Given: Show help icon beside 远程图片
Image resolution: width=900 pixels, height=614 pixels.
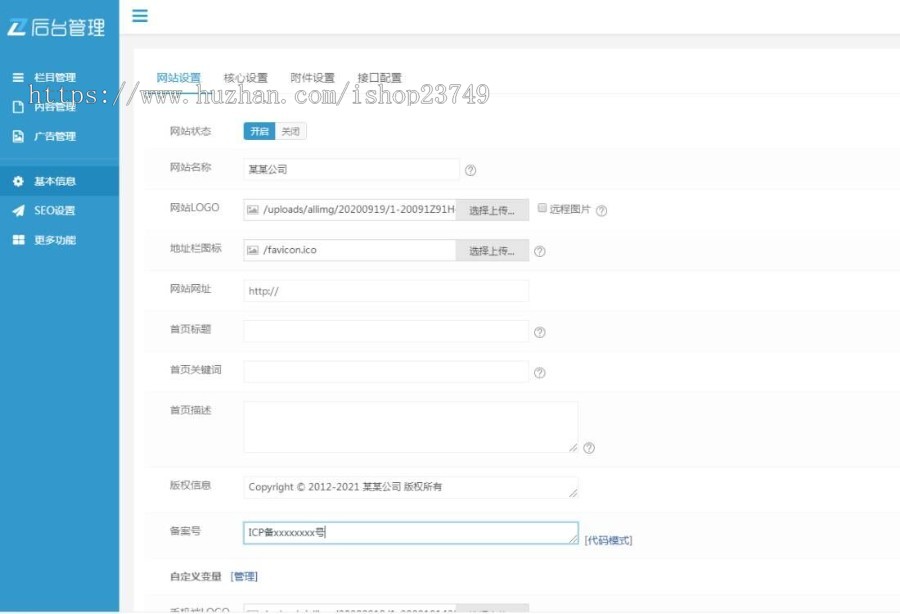Looking at the screenshot, I should (x=601, y=211).
